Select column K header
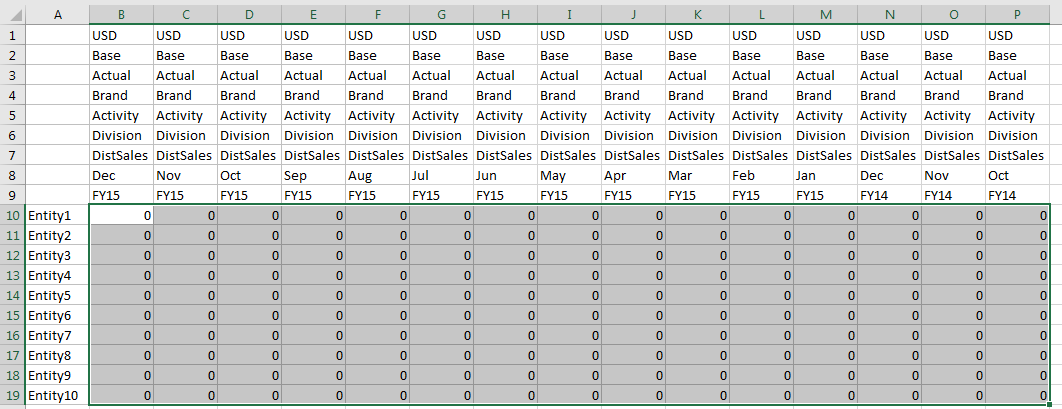The height and width of the screenshot is (409, 1062). click(697, 14)
